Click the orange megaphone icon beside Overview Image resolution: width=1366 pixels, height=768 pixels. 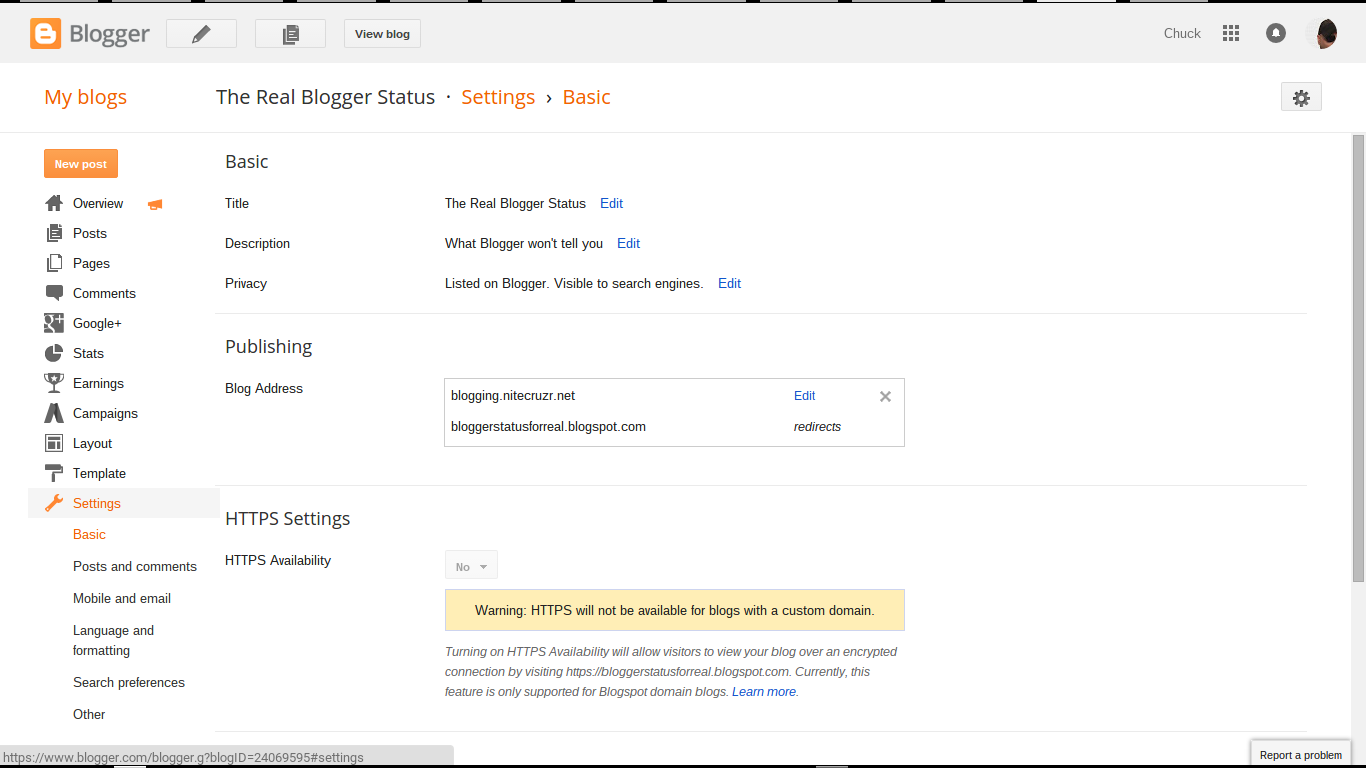(x=155, y=204)
